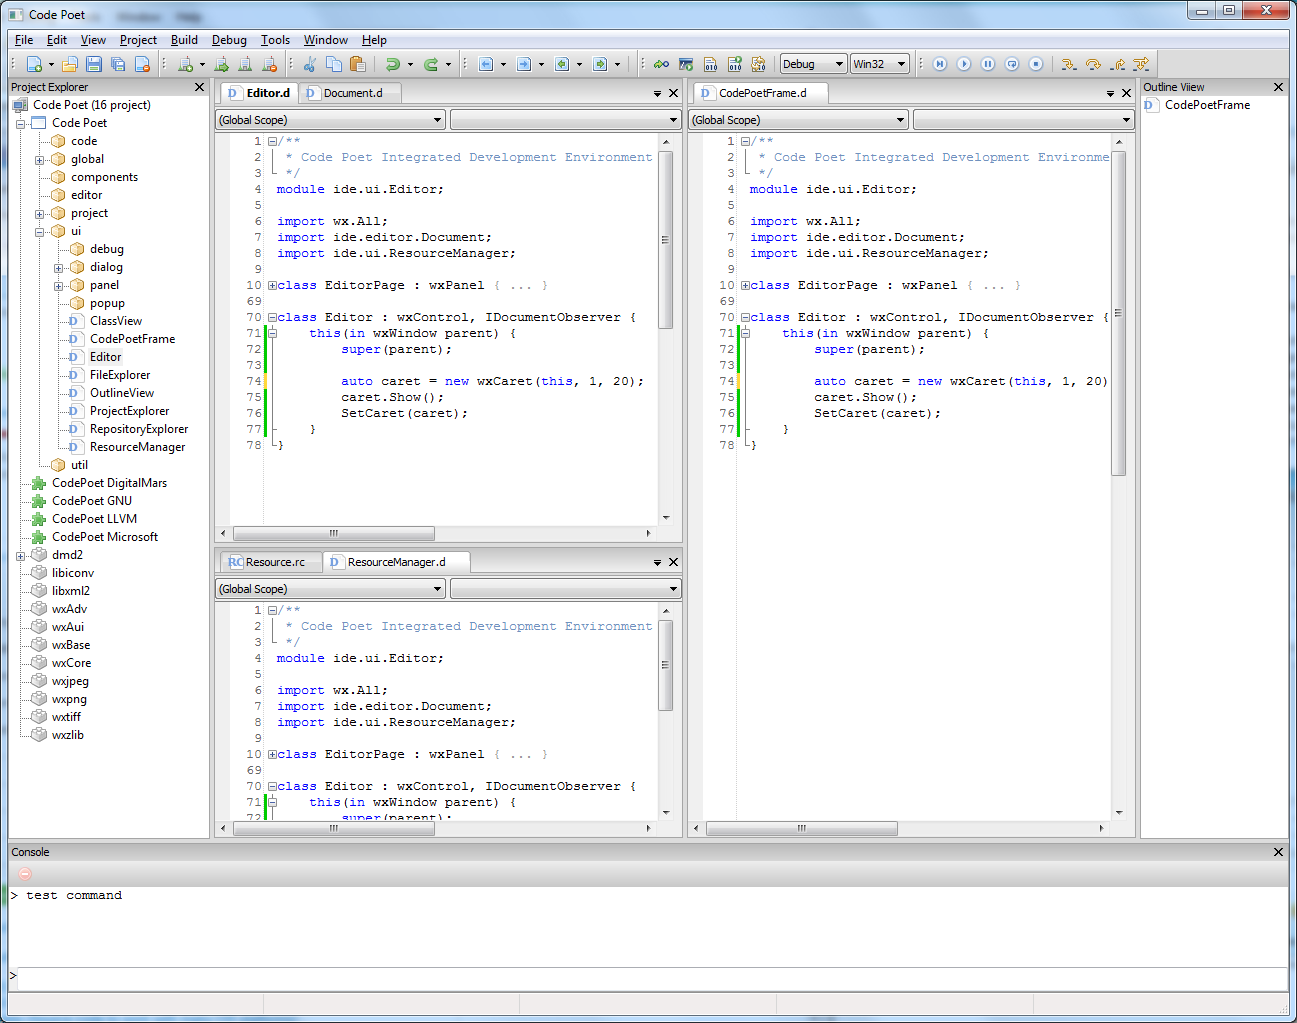Open the Tools menu

pos(275,40)
